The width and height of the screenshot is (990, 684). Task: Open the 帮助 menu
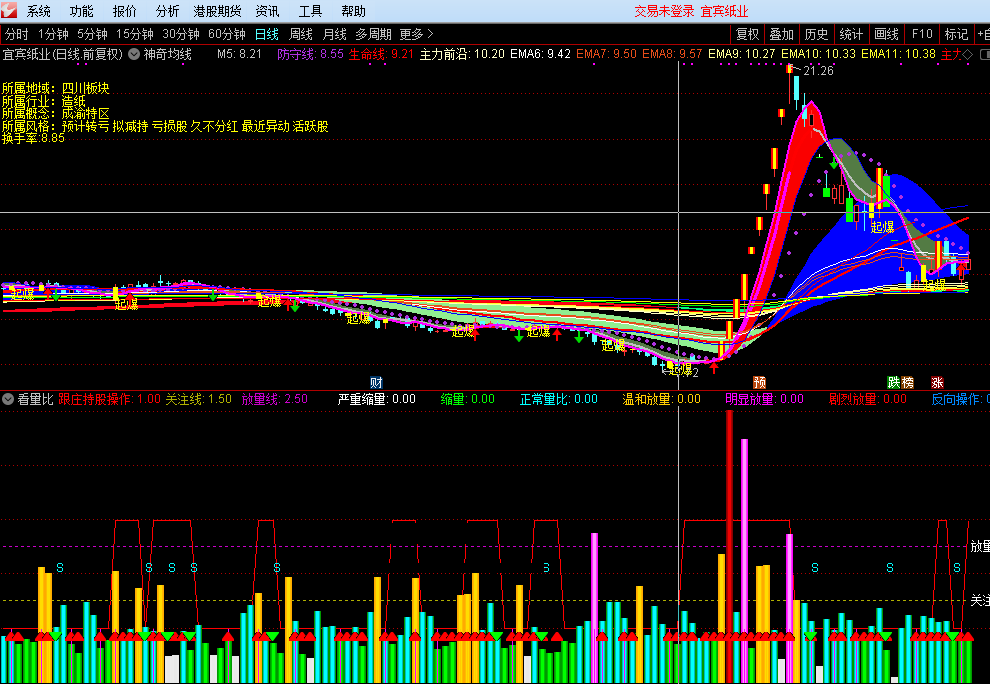click(x=353, y=11)
